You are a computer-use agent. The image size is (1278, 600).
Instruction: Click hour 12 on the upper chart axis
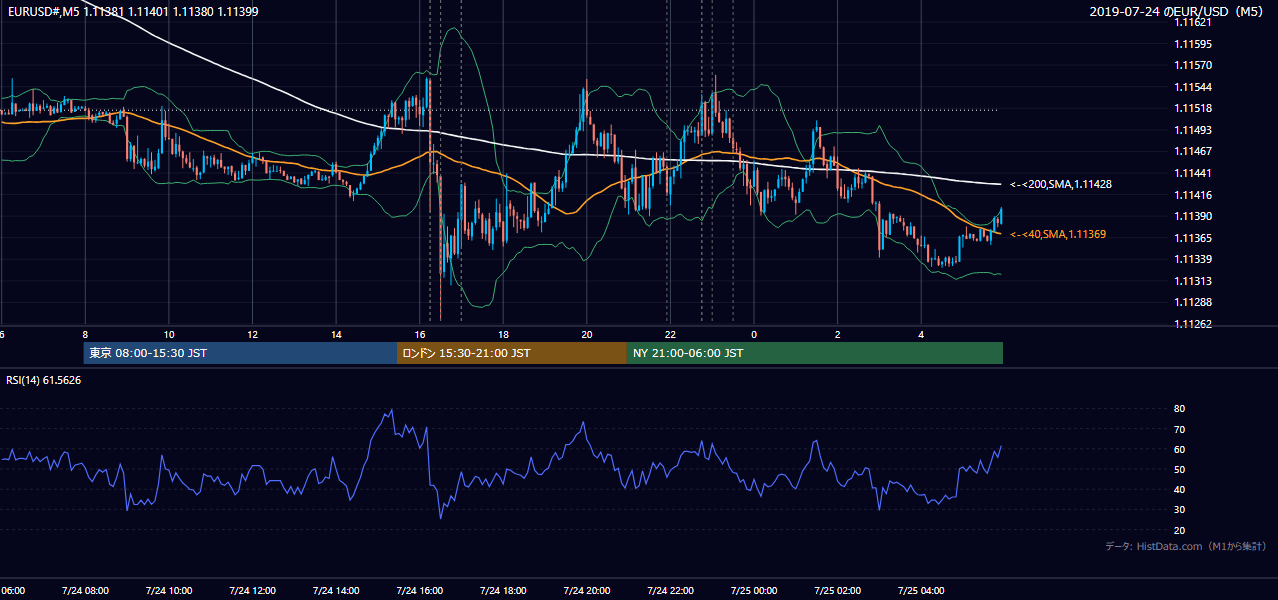(252, 335)
